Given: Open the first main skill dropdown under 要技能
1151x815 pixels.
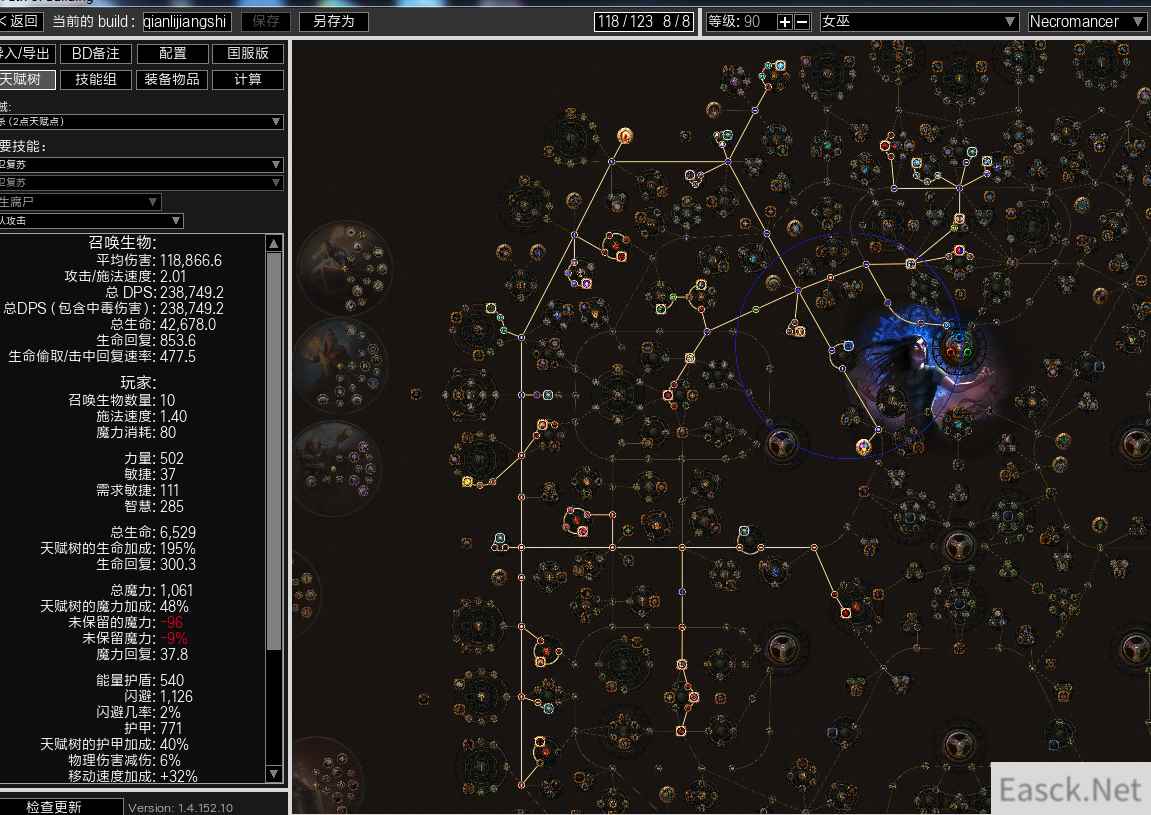Looking at the screenshot, I should (x=141, y=164).
